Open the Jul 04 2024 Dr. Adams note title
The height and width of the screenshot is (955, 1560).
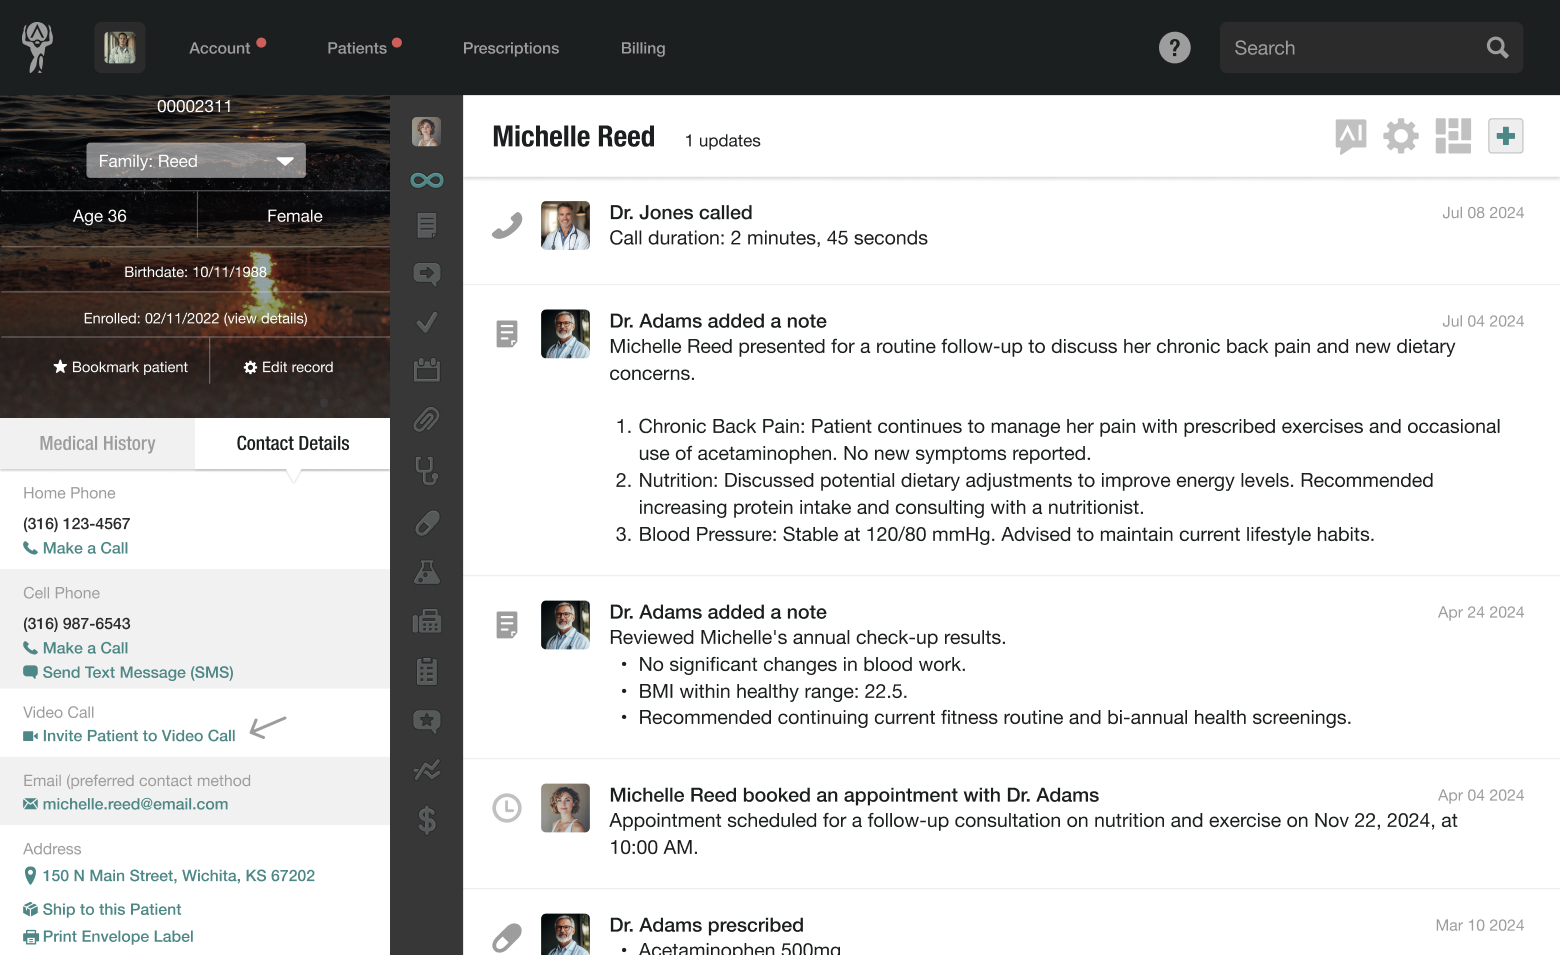click(718, 321)
